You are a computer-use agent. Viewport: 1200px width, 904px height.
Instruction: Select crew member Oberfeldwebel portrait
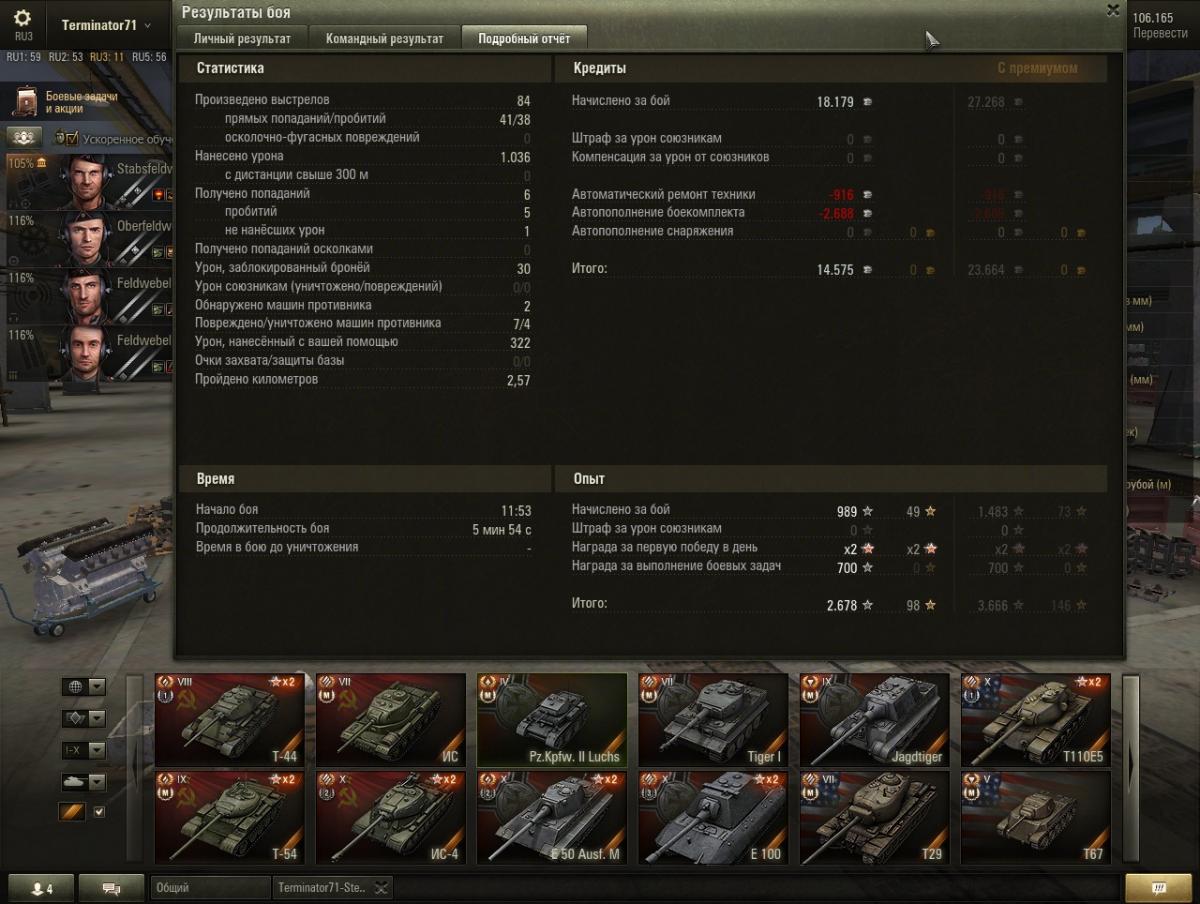pos(88,239)
